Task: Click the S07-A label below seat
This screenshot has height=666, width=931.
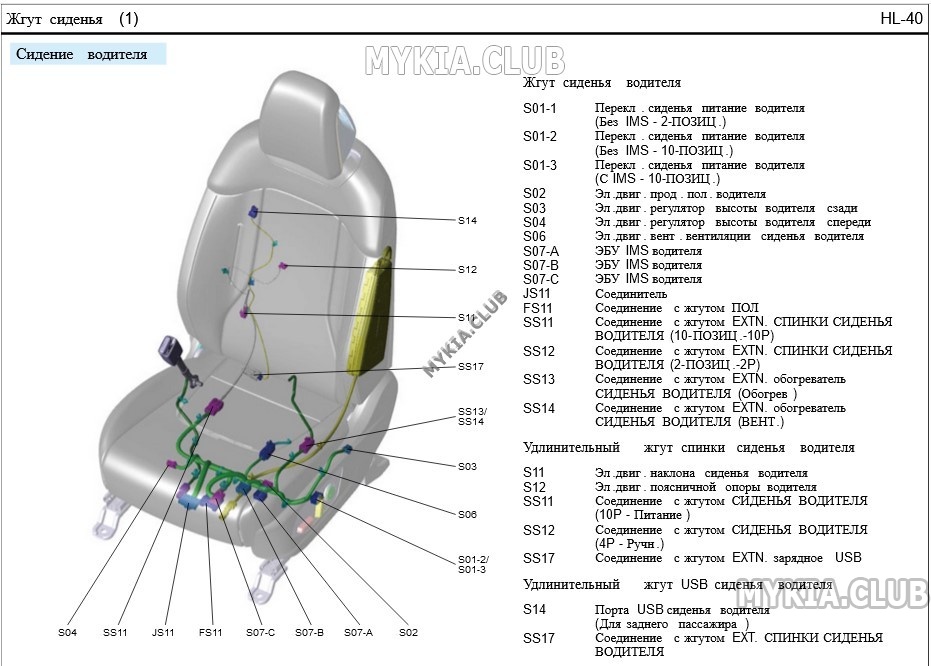Action: (359, 633)
